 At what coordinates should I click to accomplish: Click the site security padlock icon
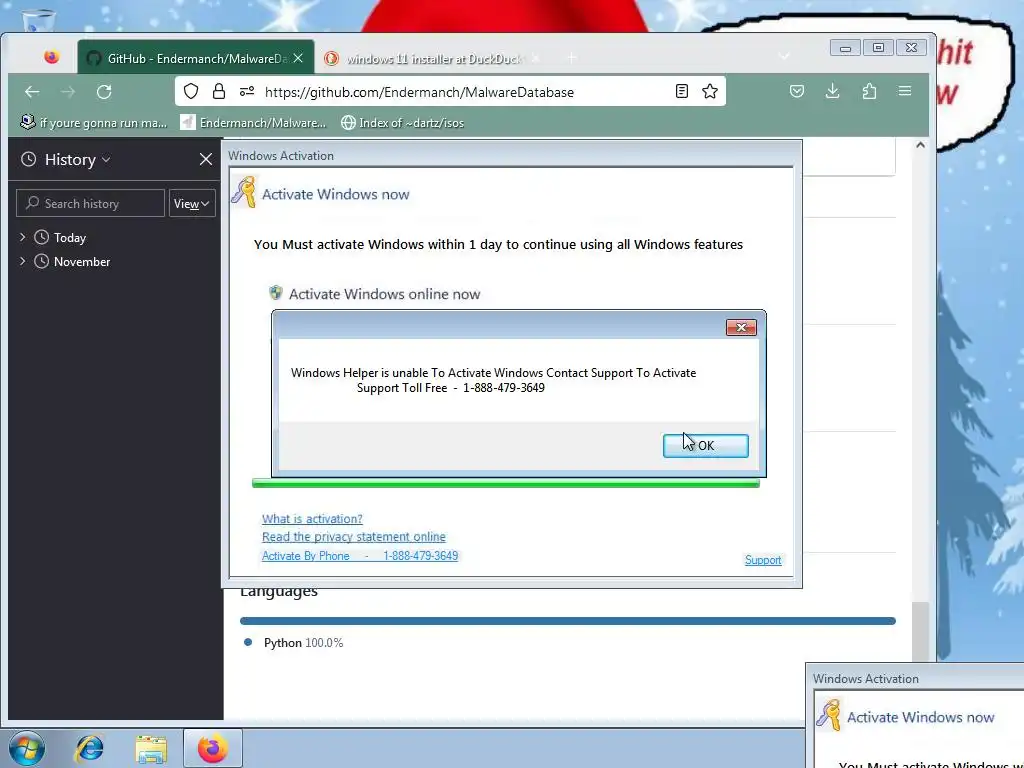(x=219, y=91)
